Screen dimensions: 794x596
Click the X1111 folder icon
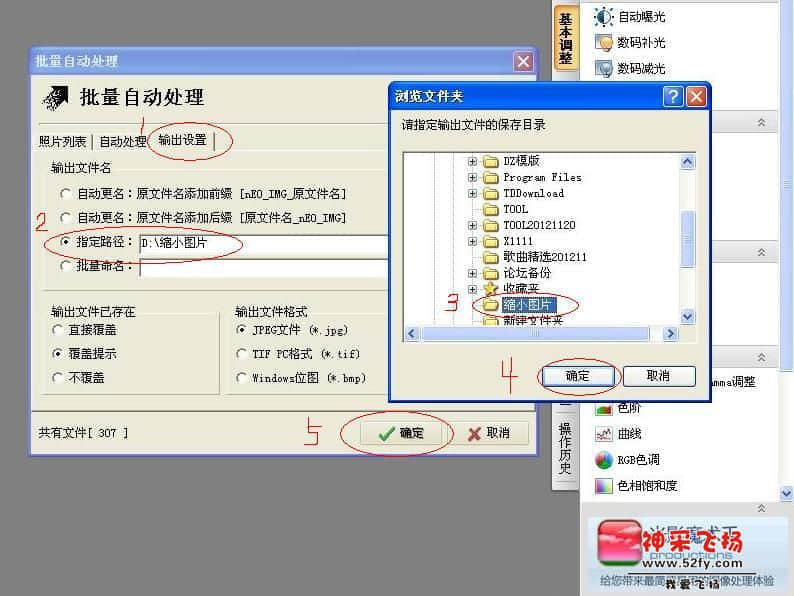(x=490, y=241)
